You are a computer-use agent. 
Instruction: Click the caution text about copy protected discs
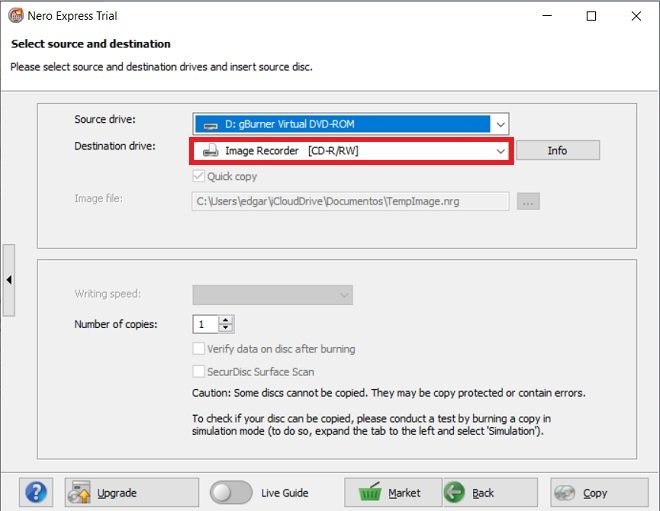click(x=389, y=393)
